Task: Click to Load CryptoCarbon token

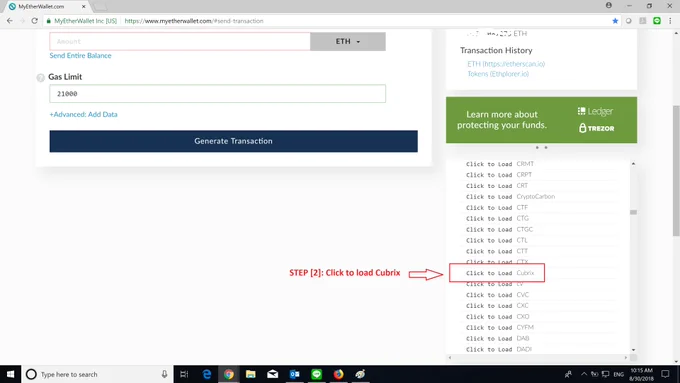Action: coord(510,196)
